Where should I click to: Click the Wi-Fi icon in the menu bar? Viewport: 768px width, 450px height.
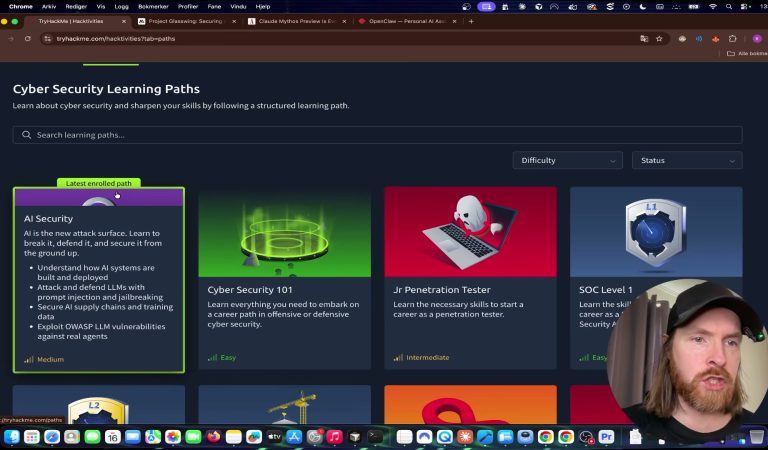(713, 6)
